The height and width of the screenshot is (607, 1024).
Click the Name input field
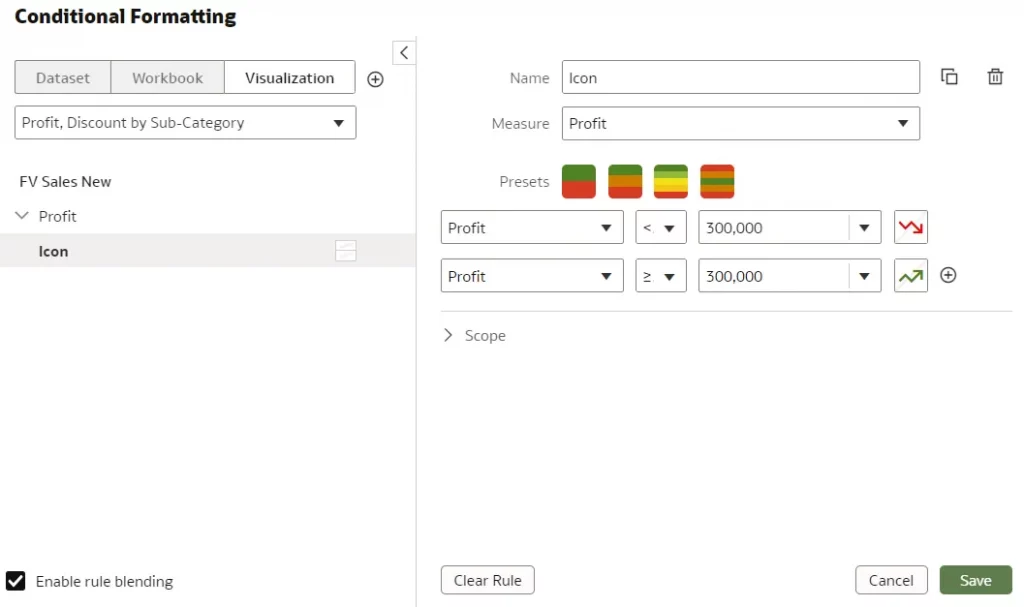pos(740,78)
